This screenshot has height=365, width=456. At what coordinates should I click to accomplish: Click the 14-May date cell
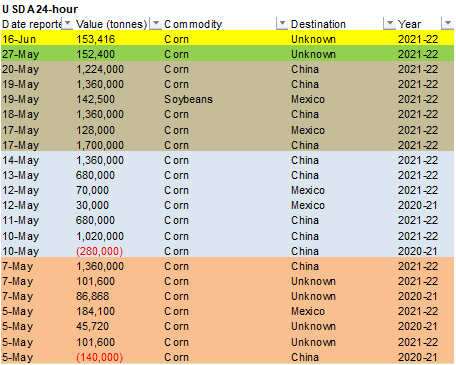pos(21,160)
